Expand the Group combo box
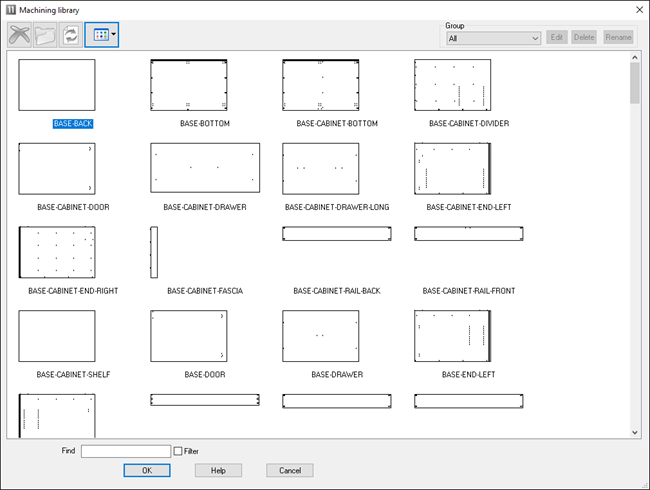This screenshot has width=650, height=490. 535,38
